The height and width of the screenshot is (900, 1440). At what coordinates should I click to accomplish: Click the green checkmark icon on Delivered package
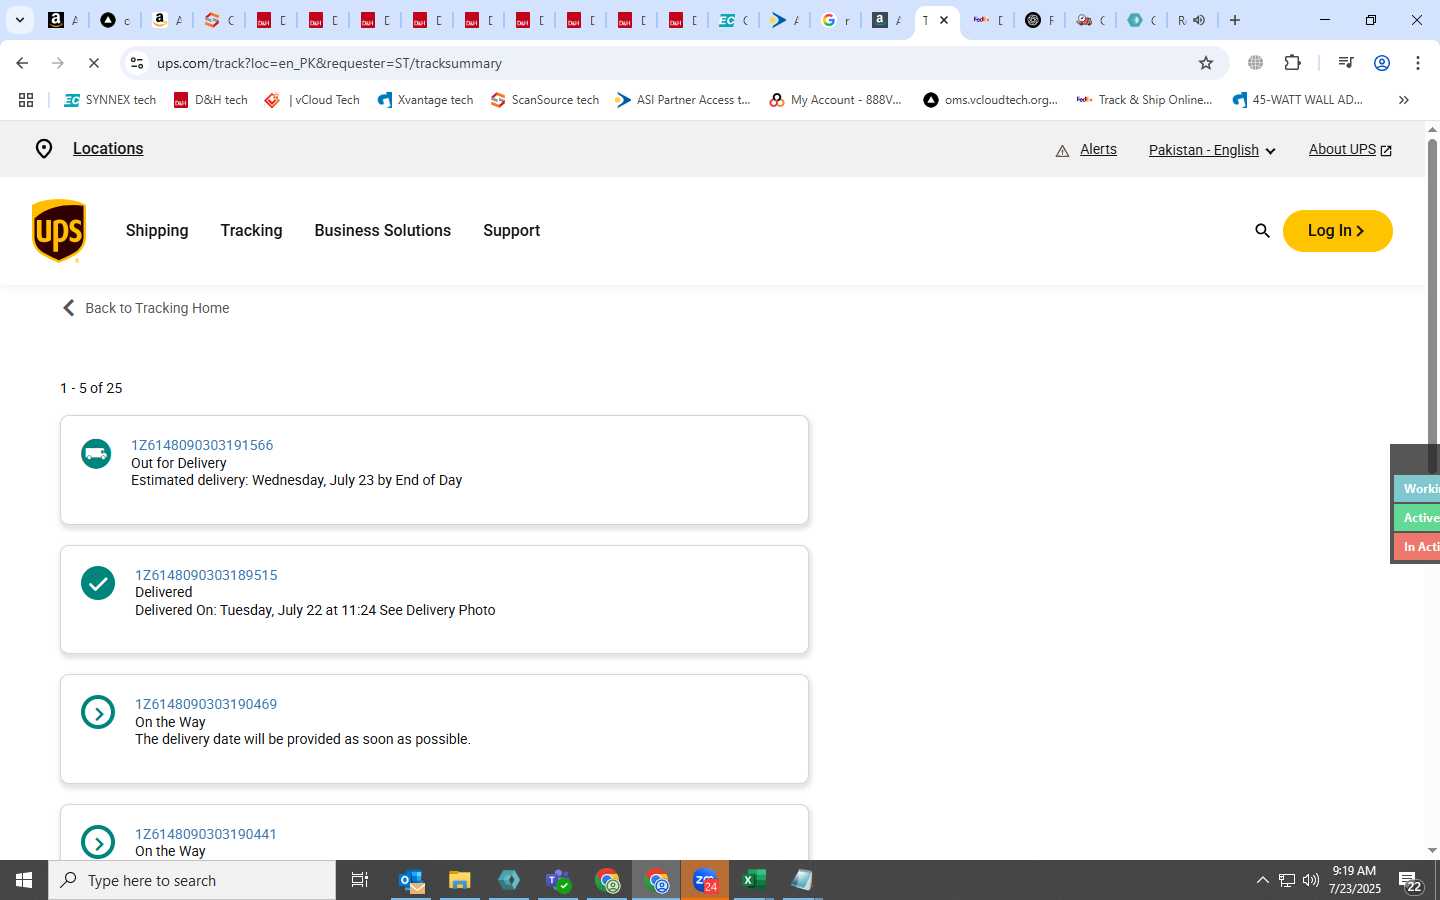pos(98,583)
